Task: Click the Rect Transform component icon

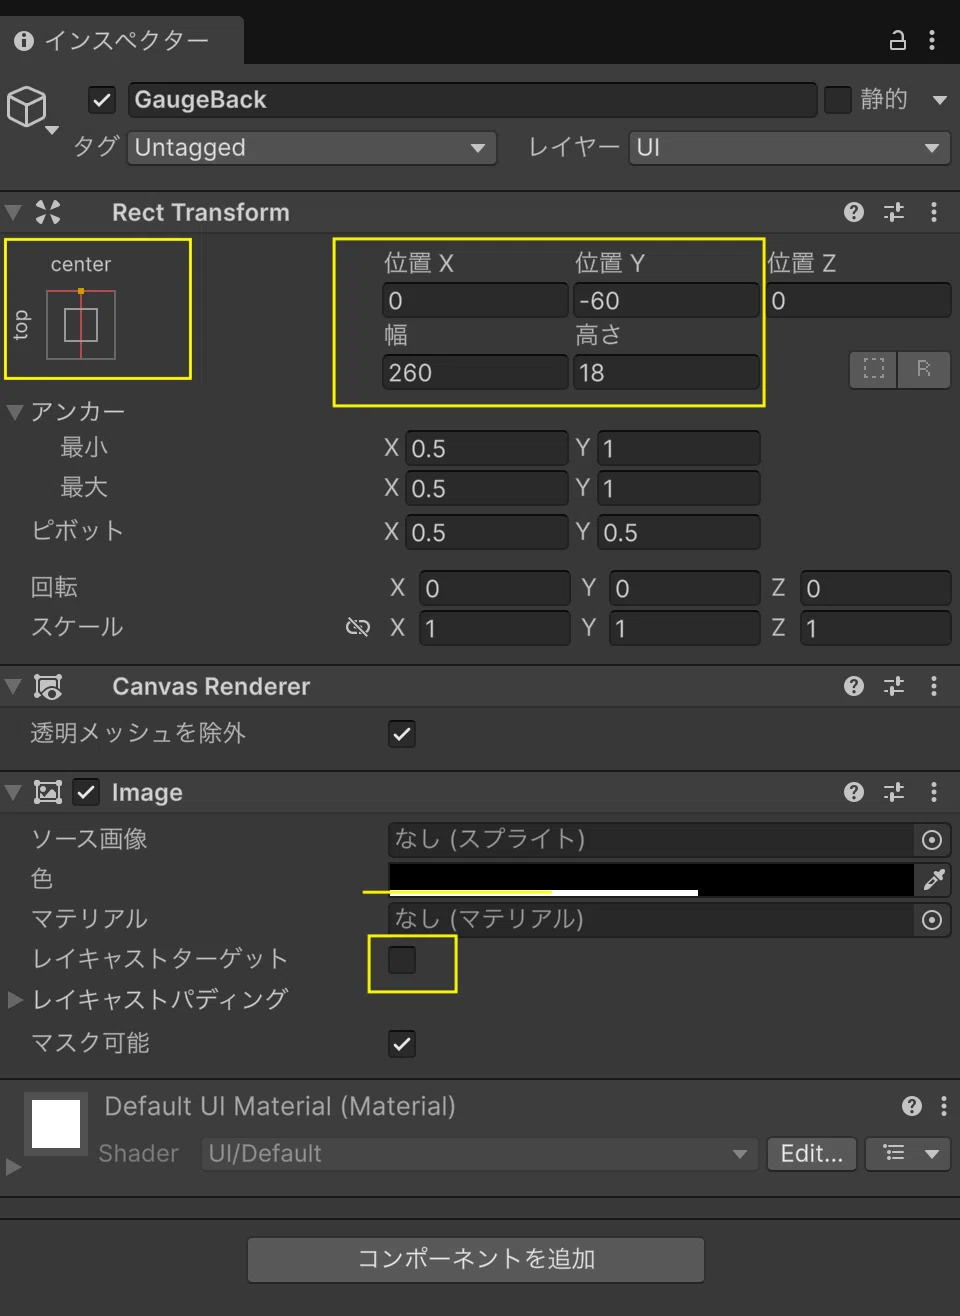Action: 48,212
